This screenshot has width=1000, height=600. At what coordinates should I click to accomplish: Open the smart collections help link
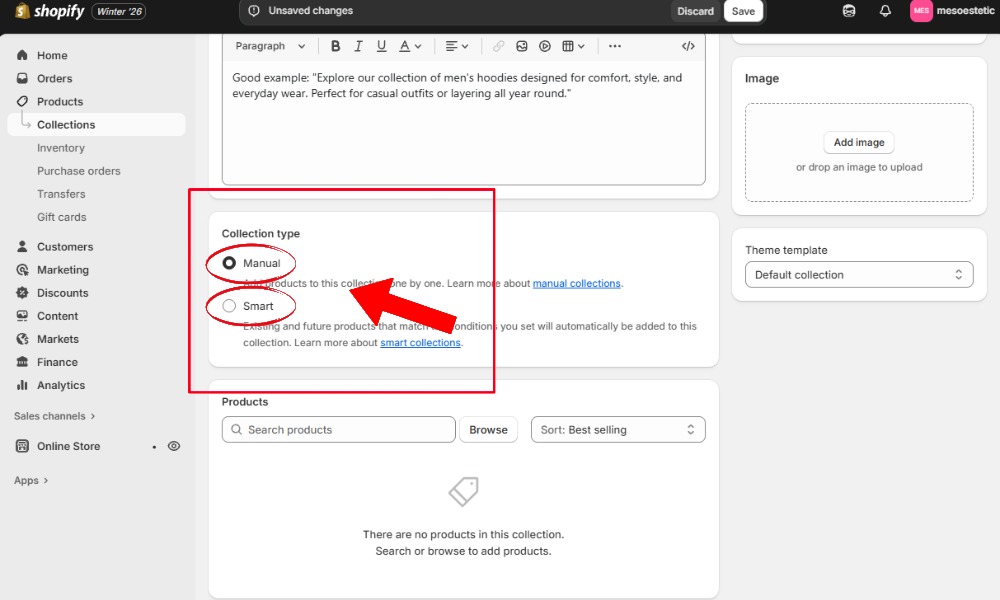click(x=420, y=343)
